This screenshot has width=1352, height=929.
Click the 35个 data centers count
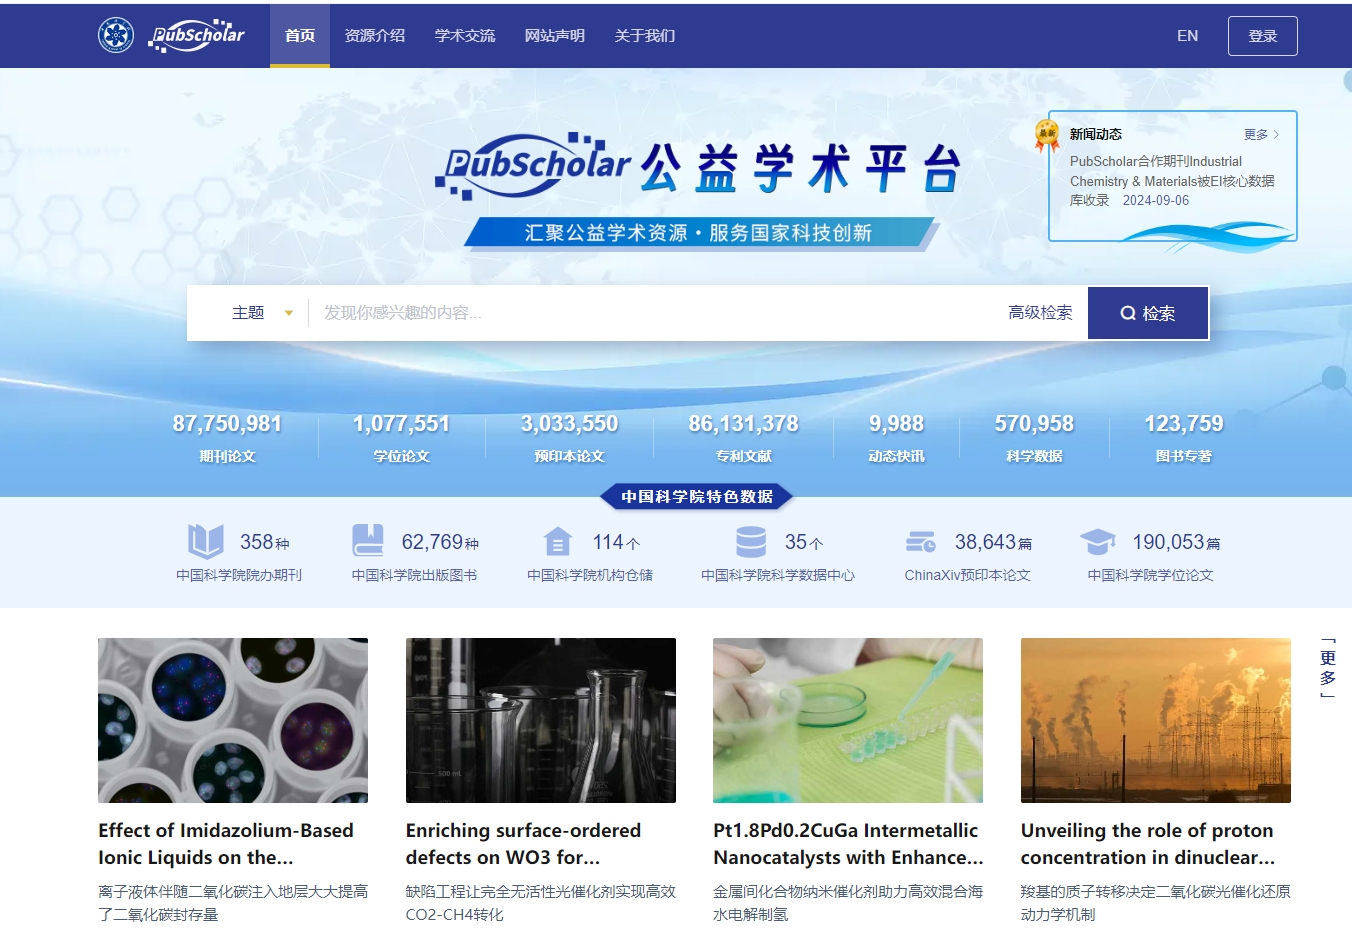(804, 542)
